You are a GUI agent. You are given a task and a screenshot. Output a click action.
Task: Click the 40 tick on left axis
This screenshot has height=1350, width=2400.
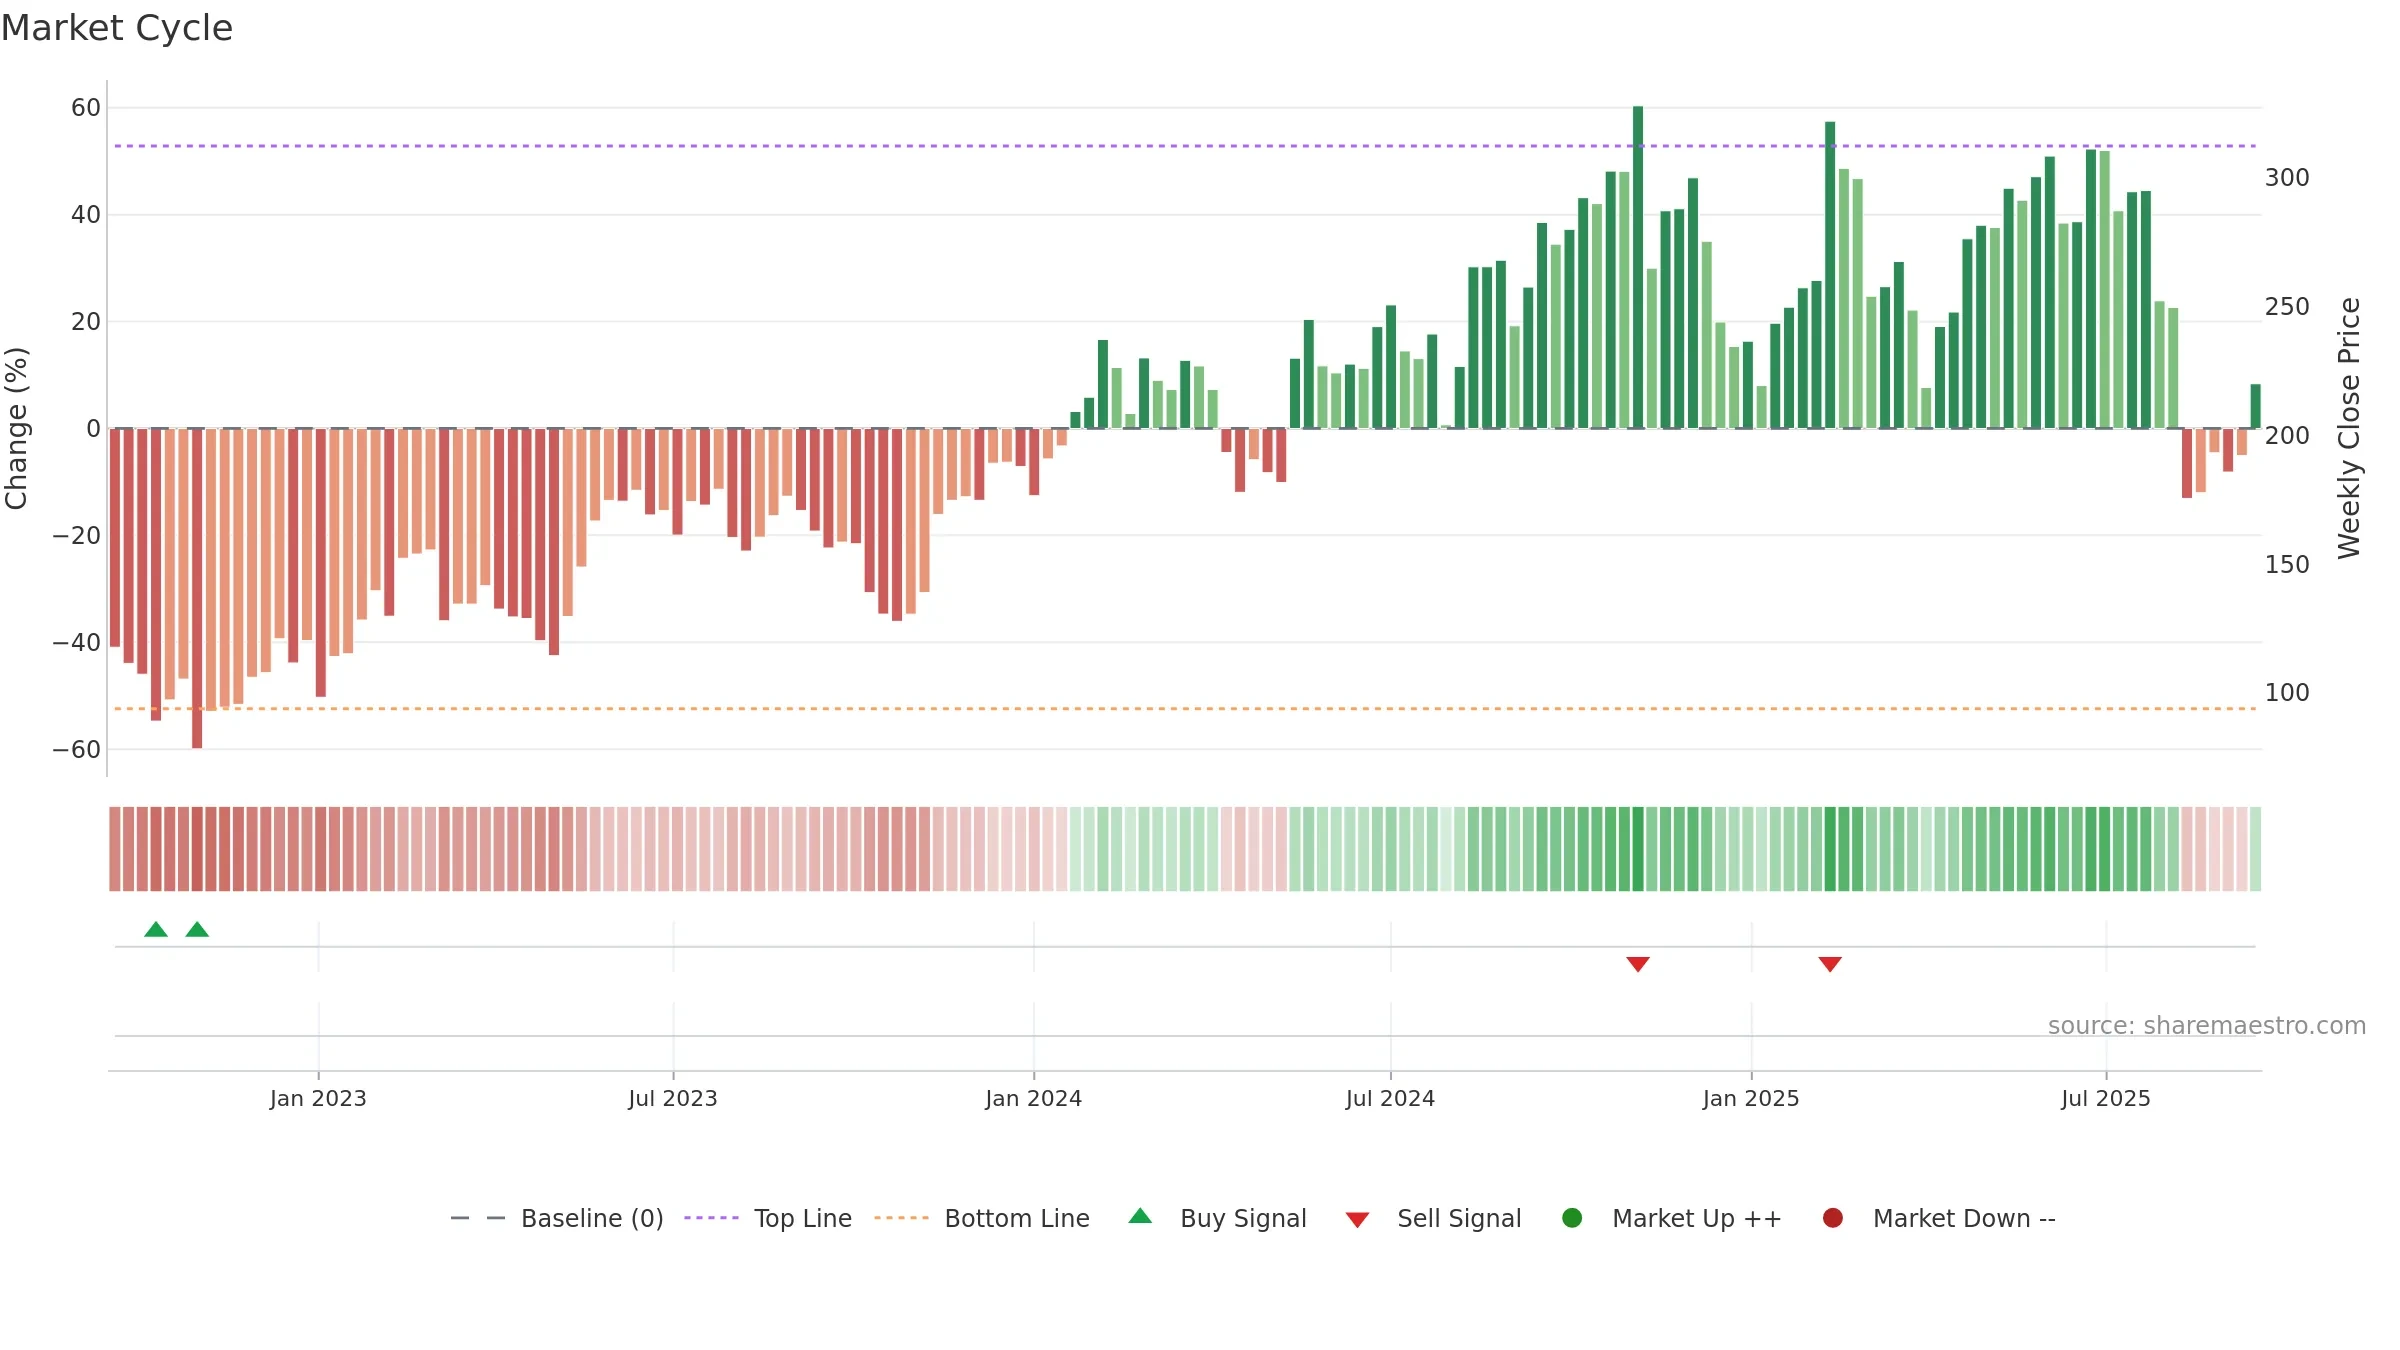[86, 215]
